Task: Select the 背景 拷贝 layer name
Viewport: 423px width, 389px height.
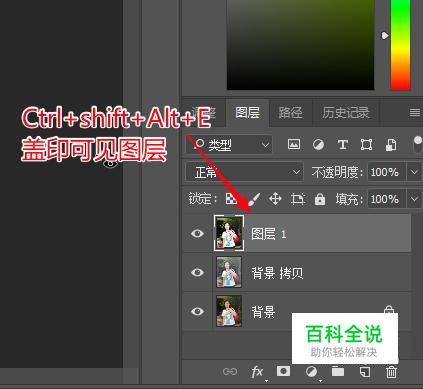Action: (x=277, y=273)
